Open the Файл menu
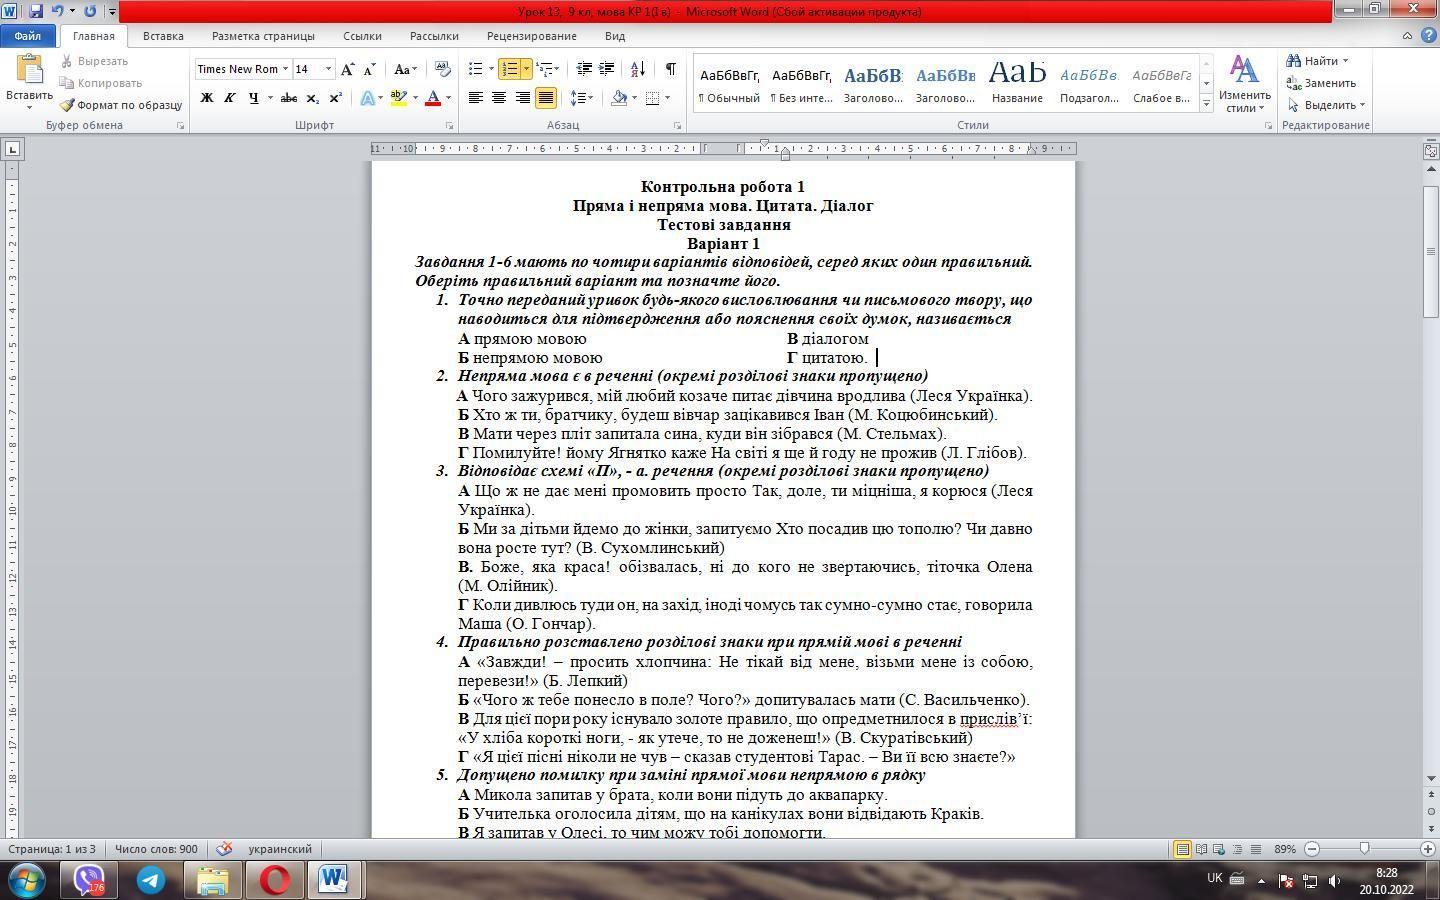1440x900 pixels. click(28, 36)
